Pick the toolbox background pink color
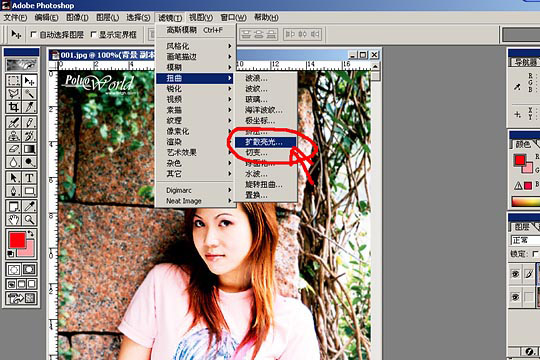This screenshot has width=540, height=360. click(x=30, y=251)
